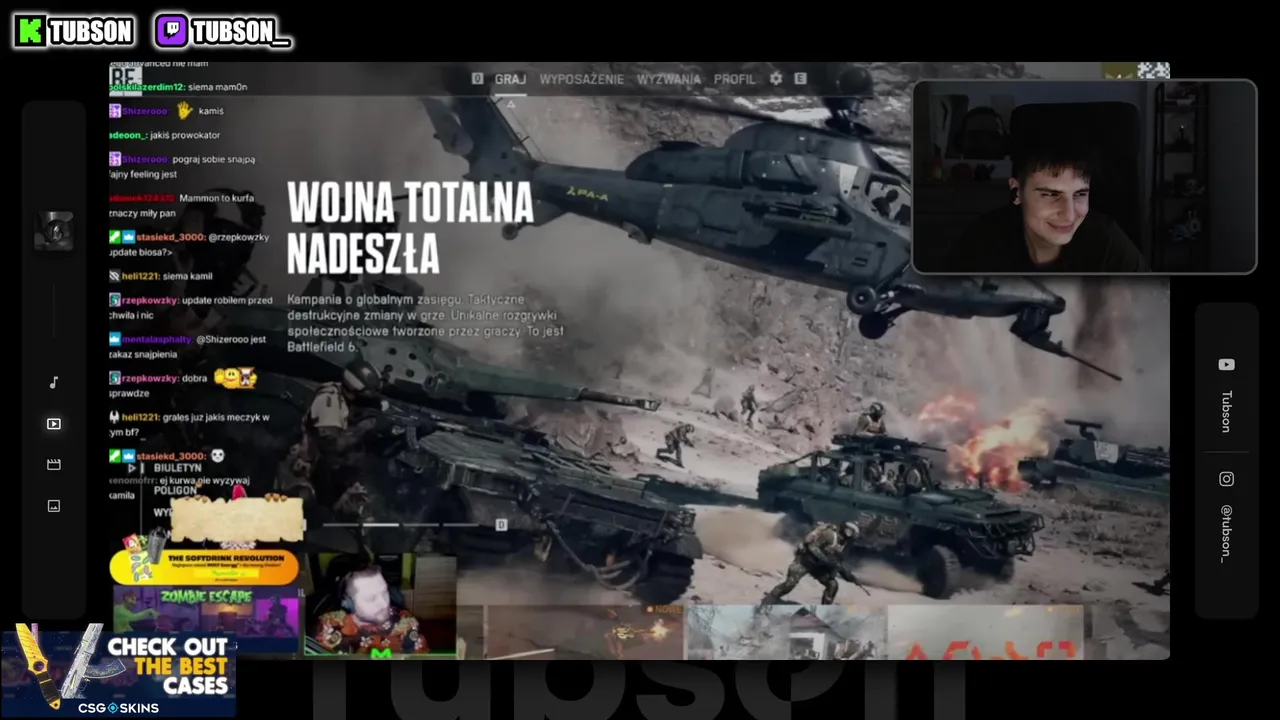Click the @tubson_ Instagram handle
Screen dimensions: 1280x720
tap(1226, 533)
